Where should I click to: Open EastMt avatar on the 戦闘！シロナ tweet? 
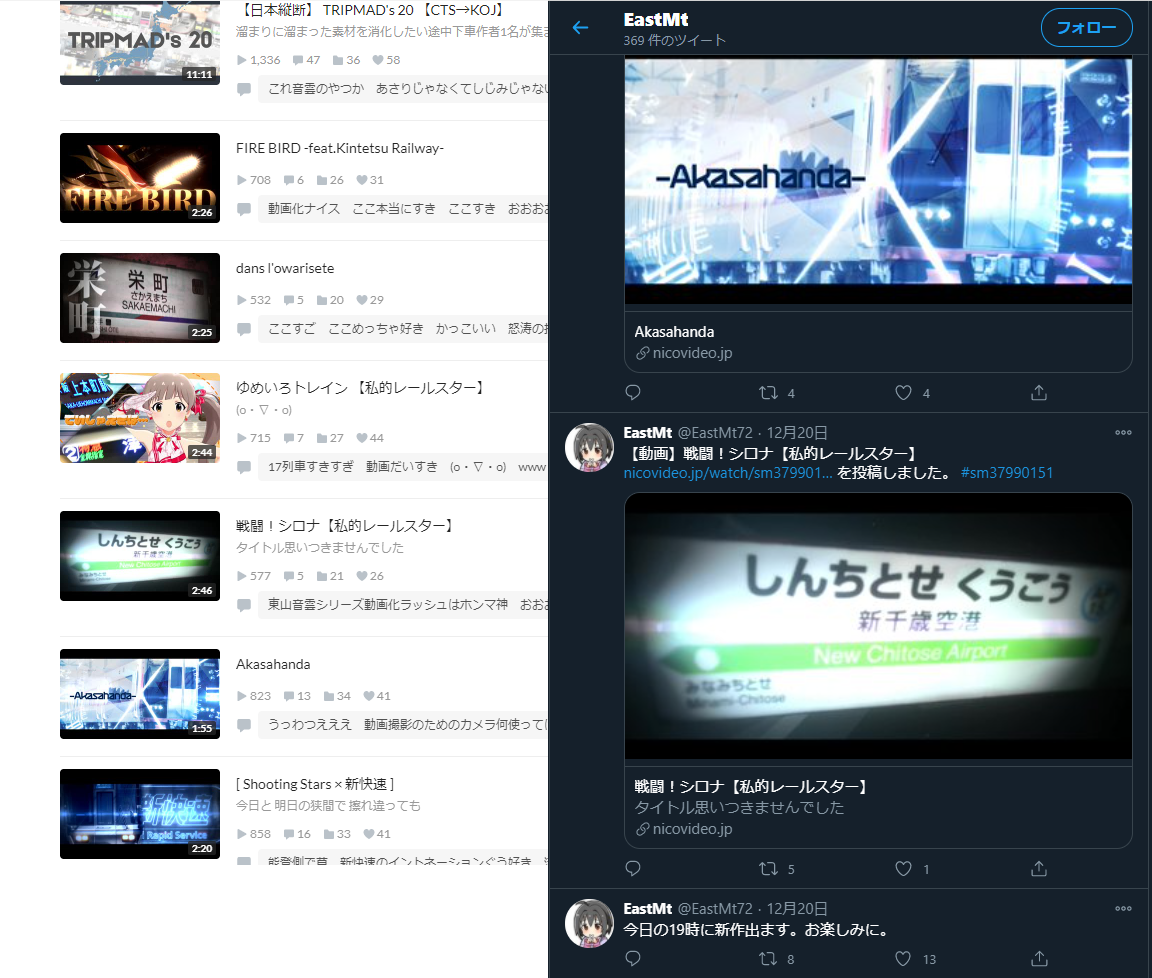[589, 447]
